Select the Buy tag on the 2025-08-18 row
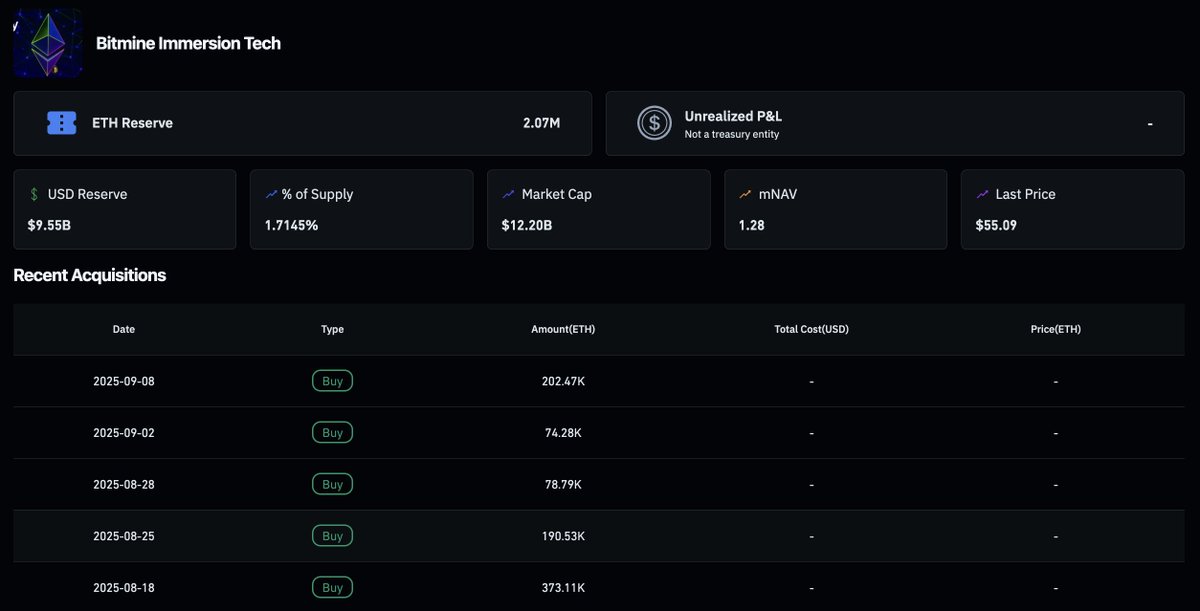This screenshot has height=611, width=1200. pos(332,587)
